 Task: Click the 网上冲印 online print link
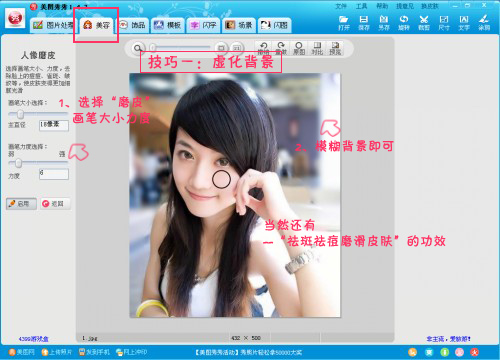click(132, 352)
